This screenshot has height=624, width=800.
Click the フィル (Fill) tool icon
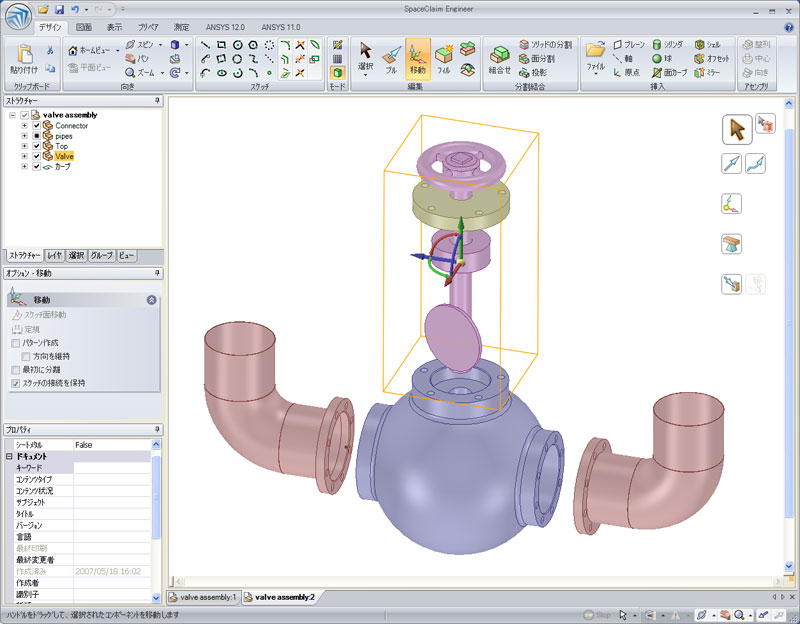pyautogui.click(x=444, y=56)
